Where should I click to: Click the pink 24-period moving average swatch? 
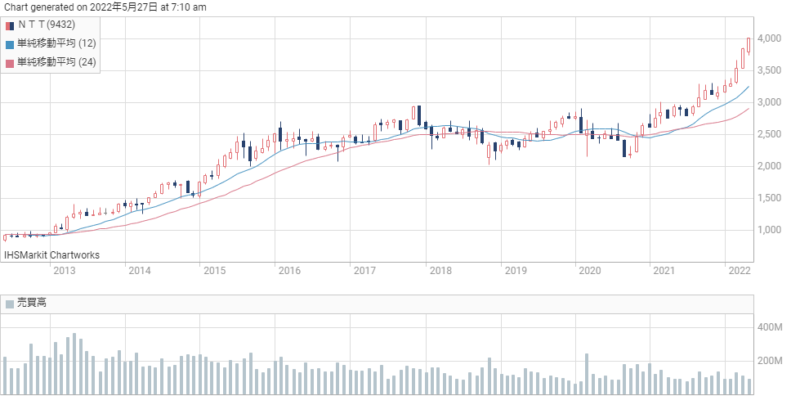coord(10,63)
